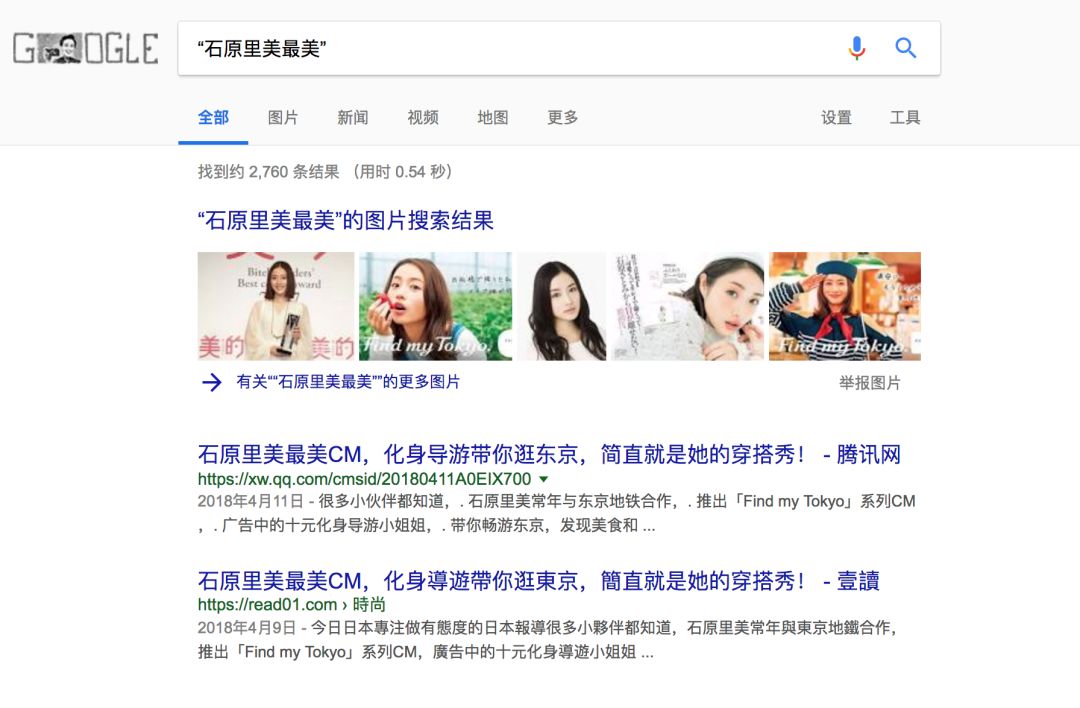Open the 设置 settings menu

pos(836,118)
